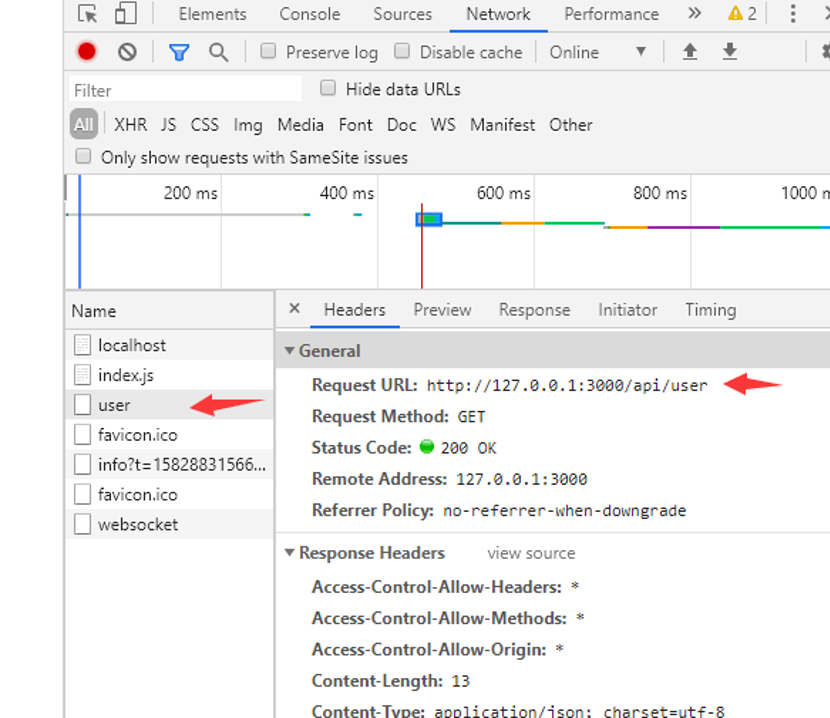Toggle the device toolbar icon
The image size is (830, 718).
pyautogui.click(x=125, y=14)
